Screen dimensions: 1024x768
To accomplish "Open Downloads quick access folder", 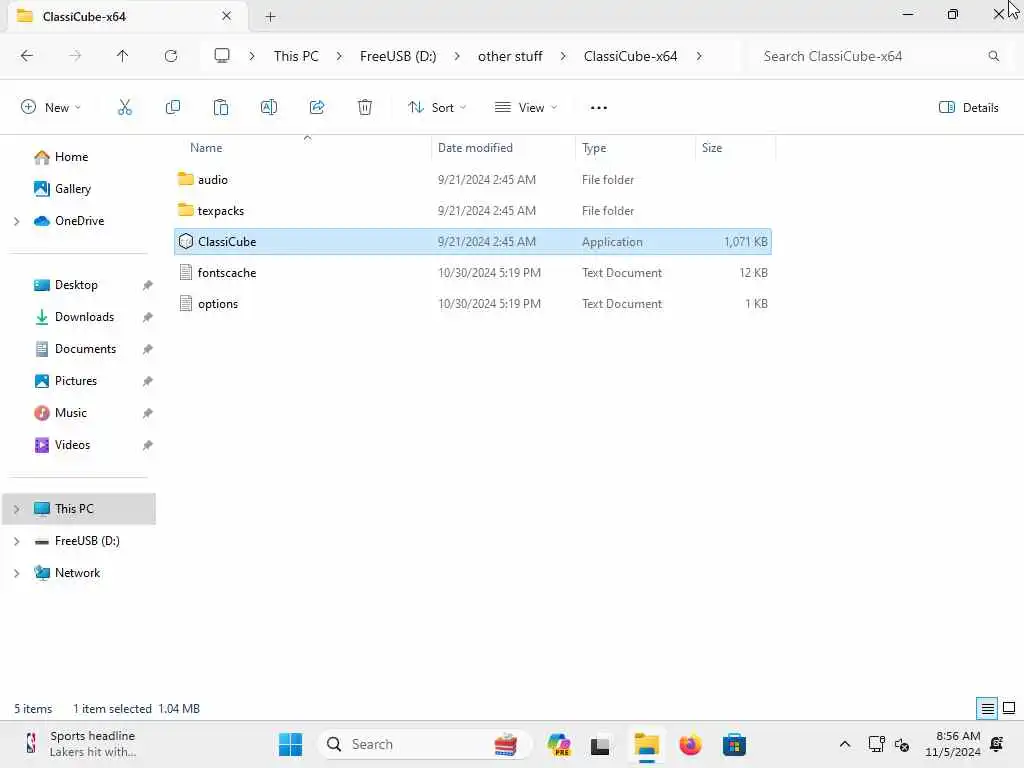I will [x=84, y=317].
